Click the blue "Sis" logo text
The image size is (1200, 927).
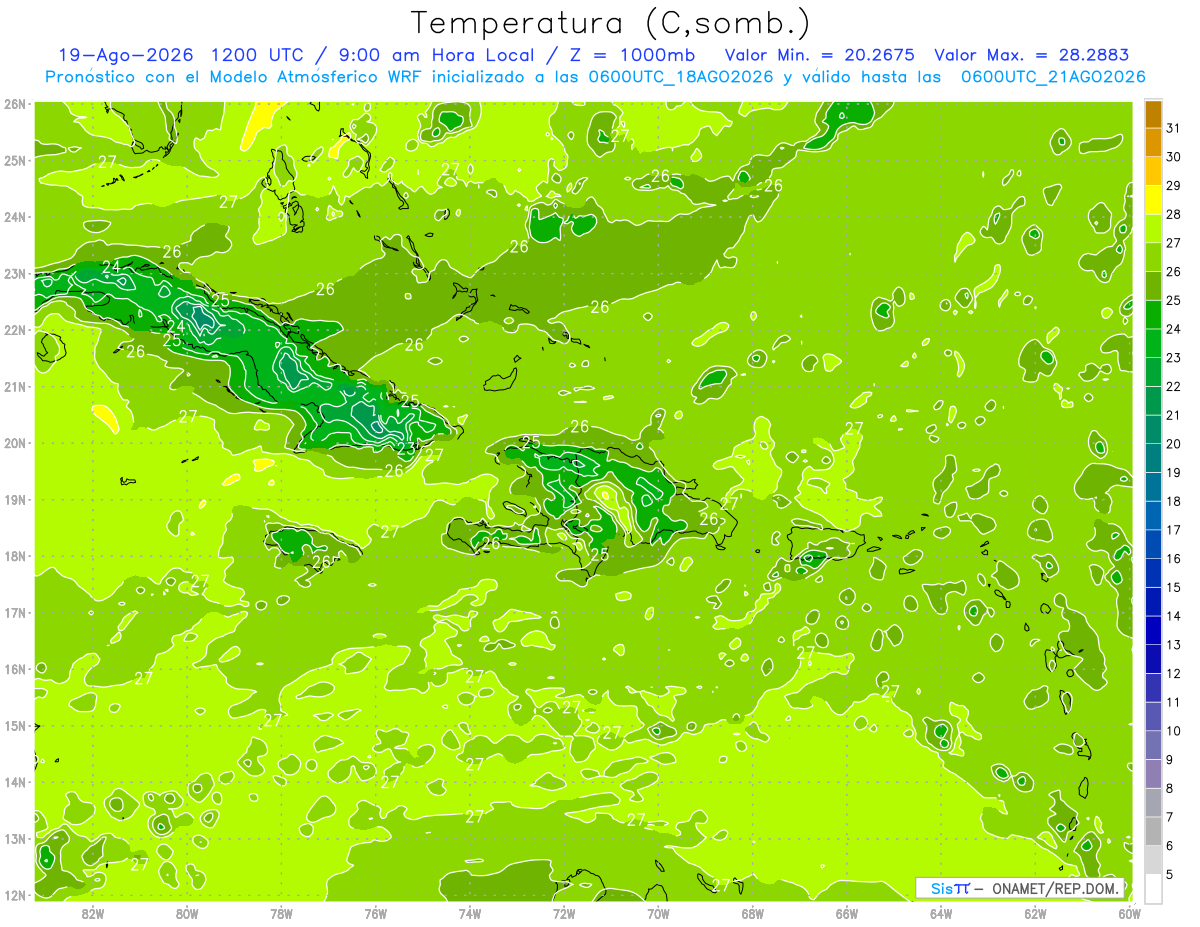(941, 888)
